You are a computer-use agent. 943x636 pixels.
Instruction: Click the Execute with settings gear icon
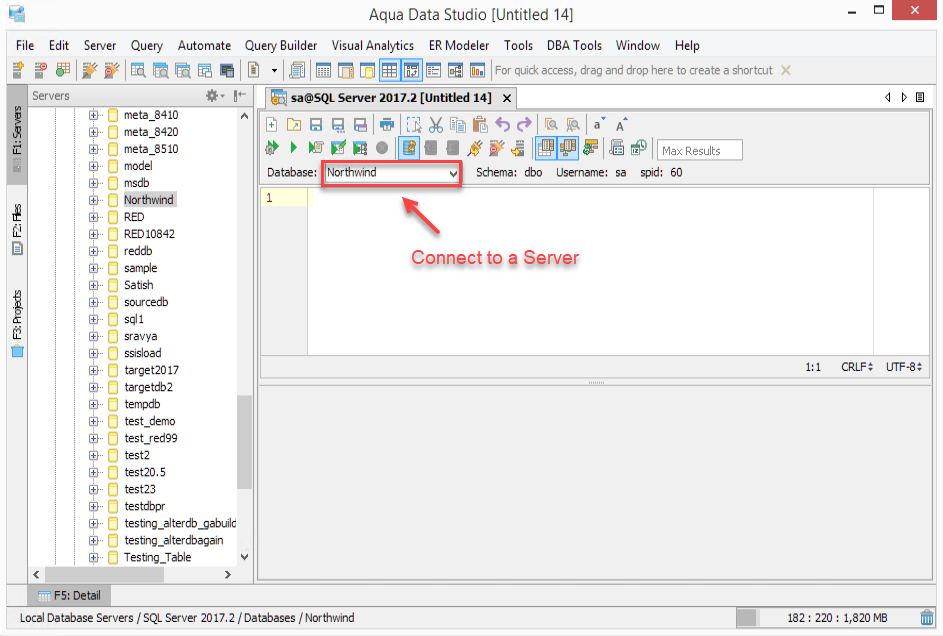click(272, 147)
